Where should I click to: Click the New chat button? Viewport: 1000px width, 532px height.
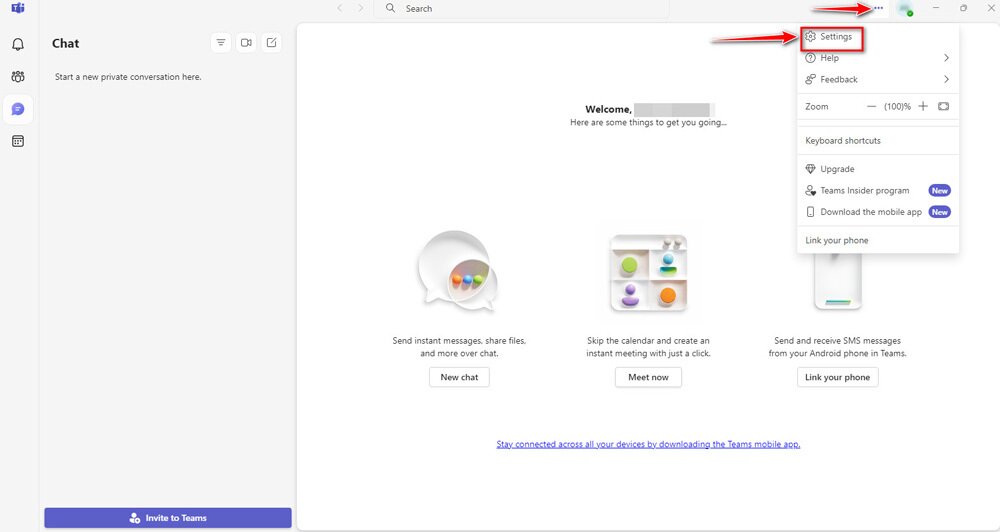tap(459, 377)
